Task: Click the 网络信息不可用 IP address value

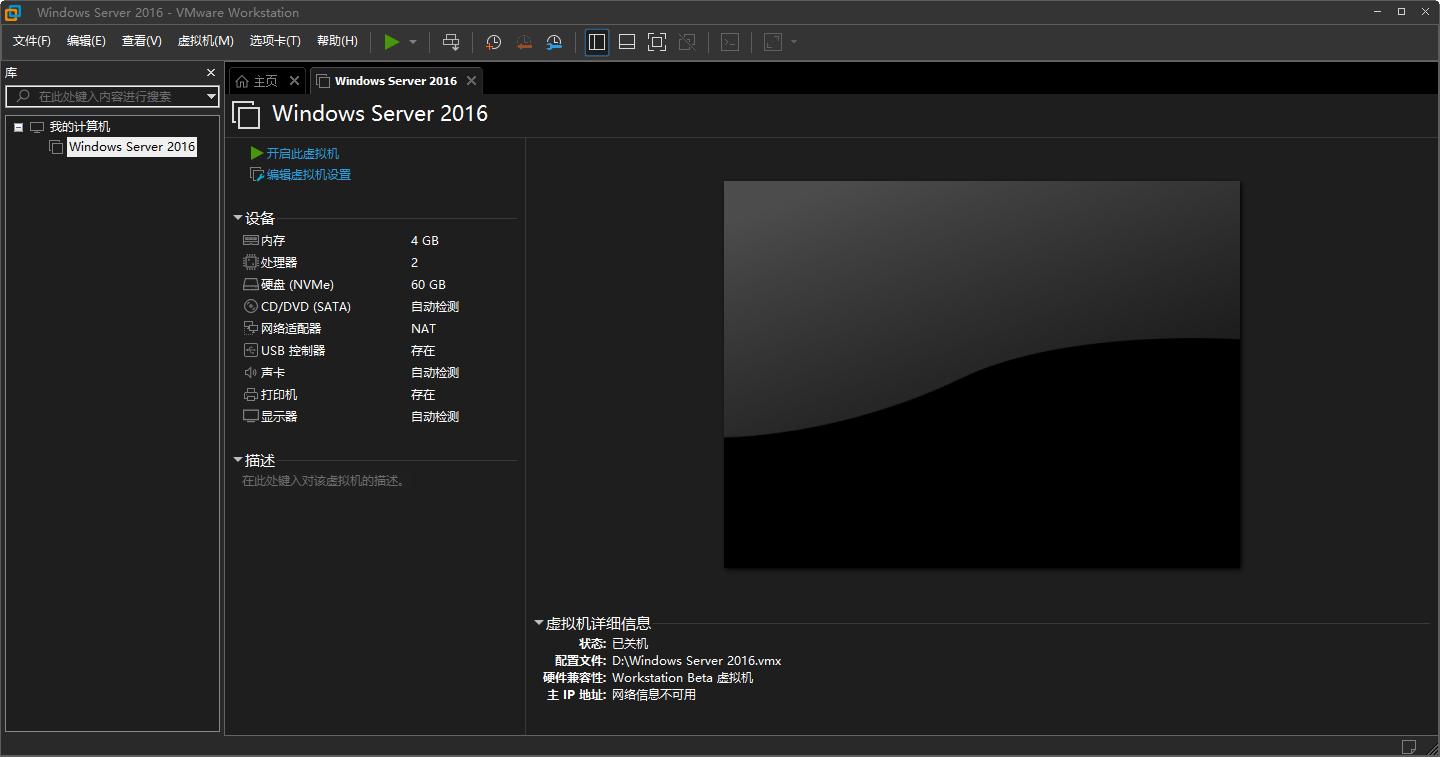Action: 654,695
